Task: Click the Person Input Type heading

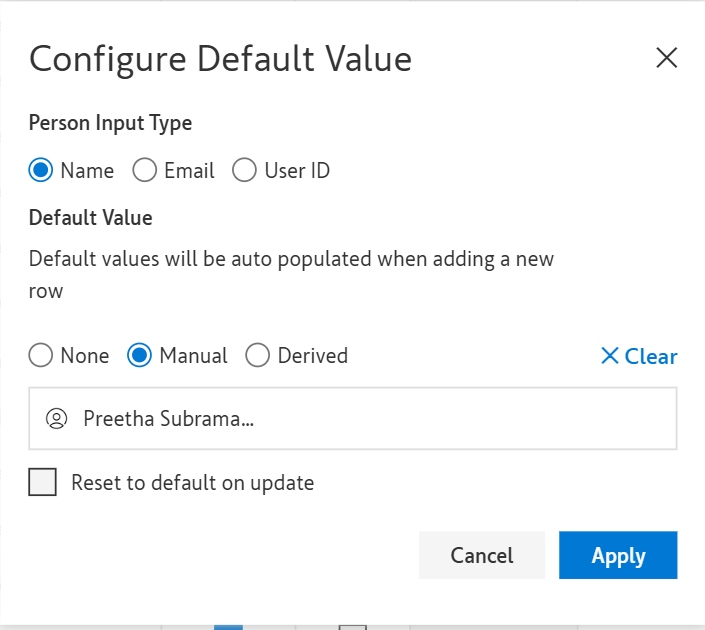Action: [x=110, y=123]
